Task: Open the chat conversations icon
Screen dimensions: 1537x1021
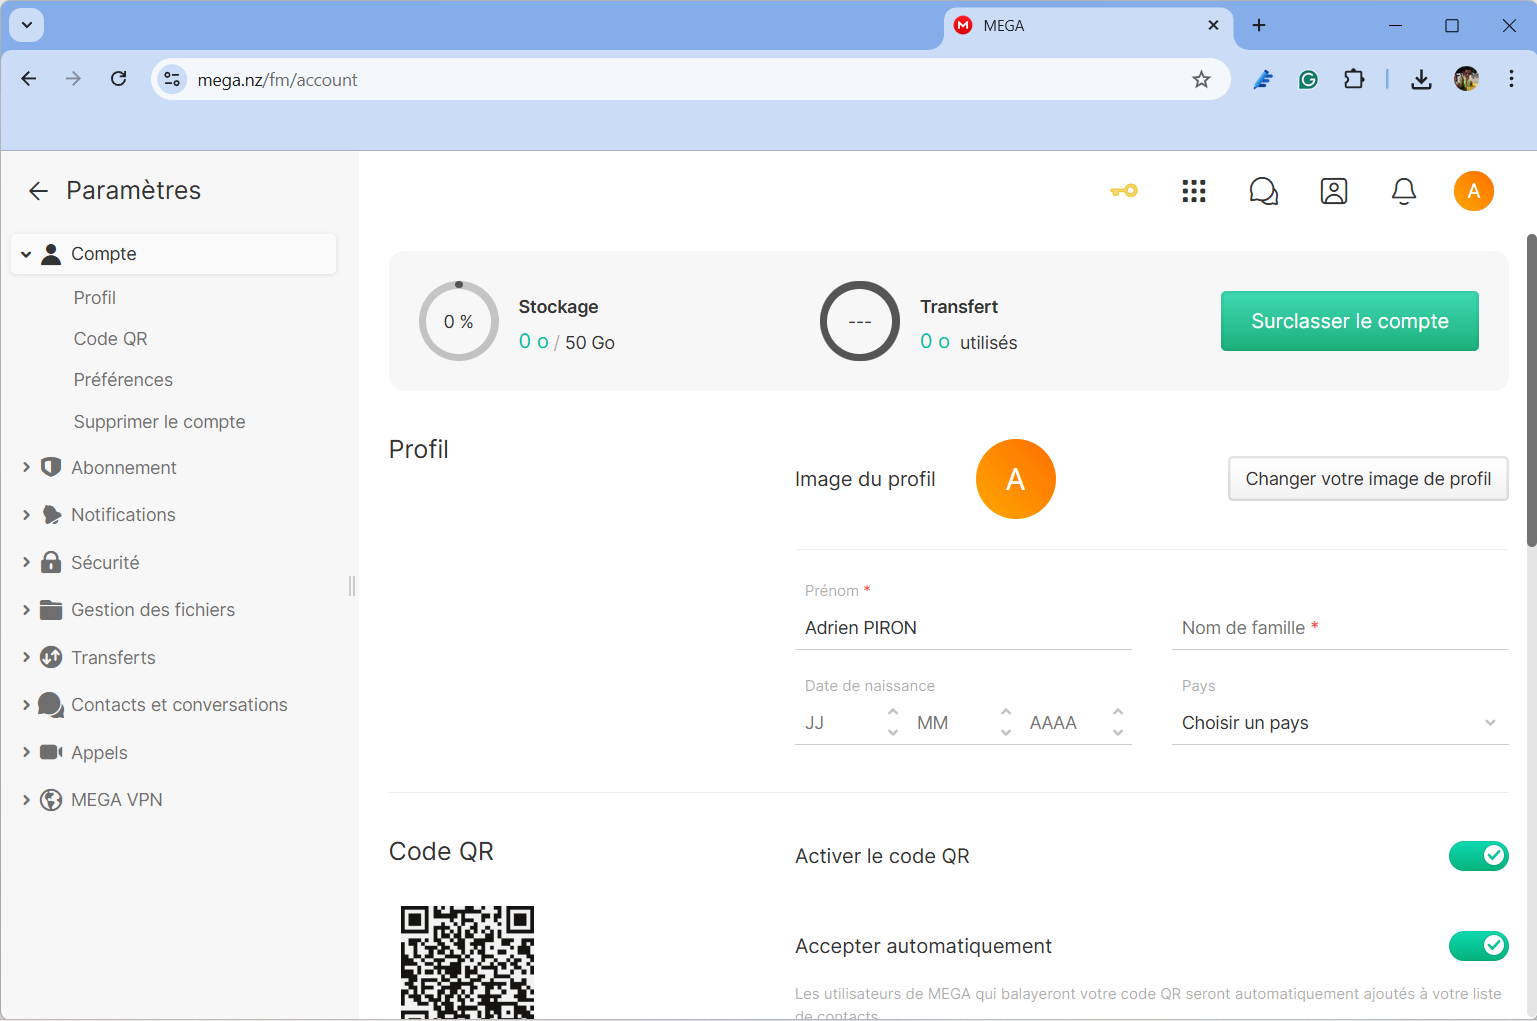Action: 1263,191
